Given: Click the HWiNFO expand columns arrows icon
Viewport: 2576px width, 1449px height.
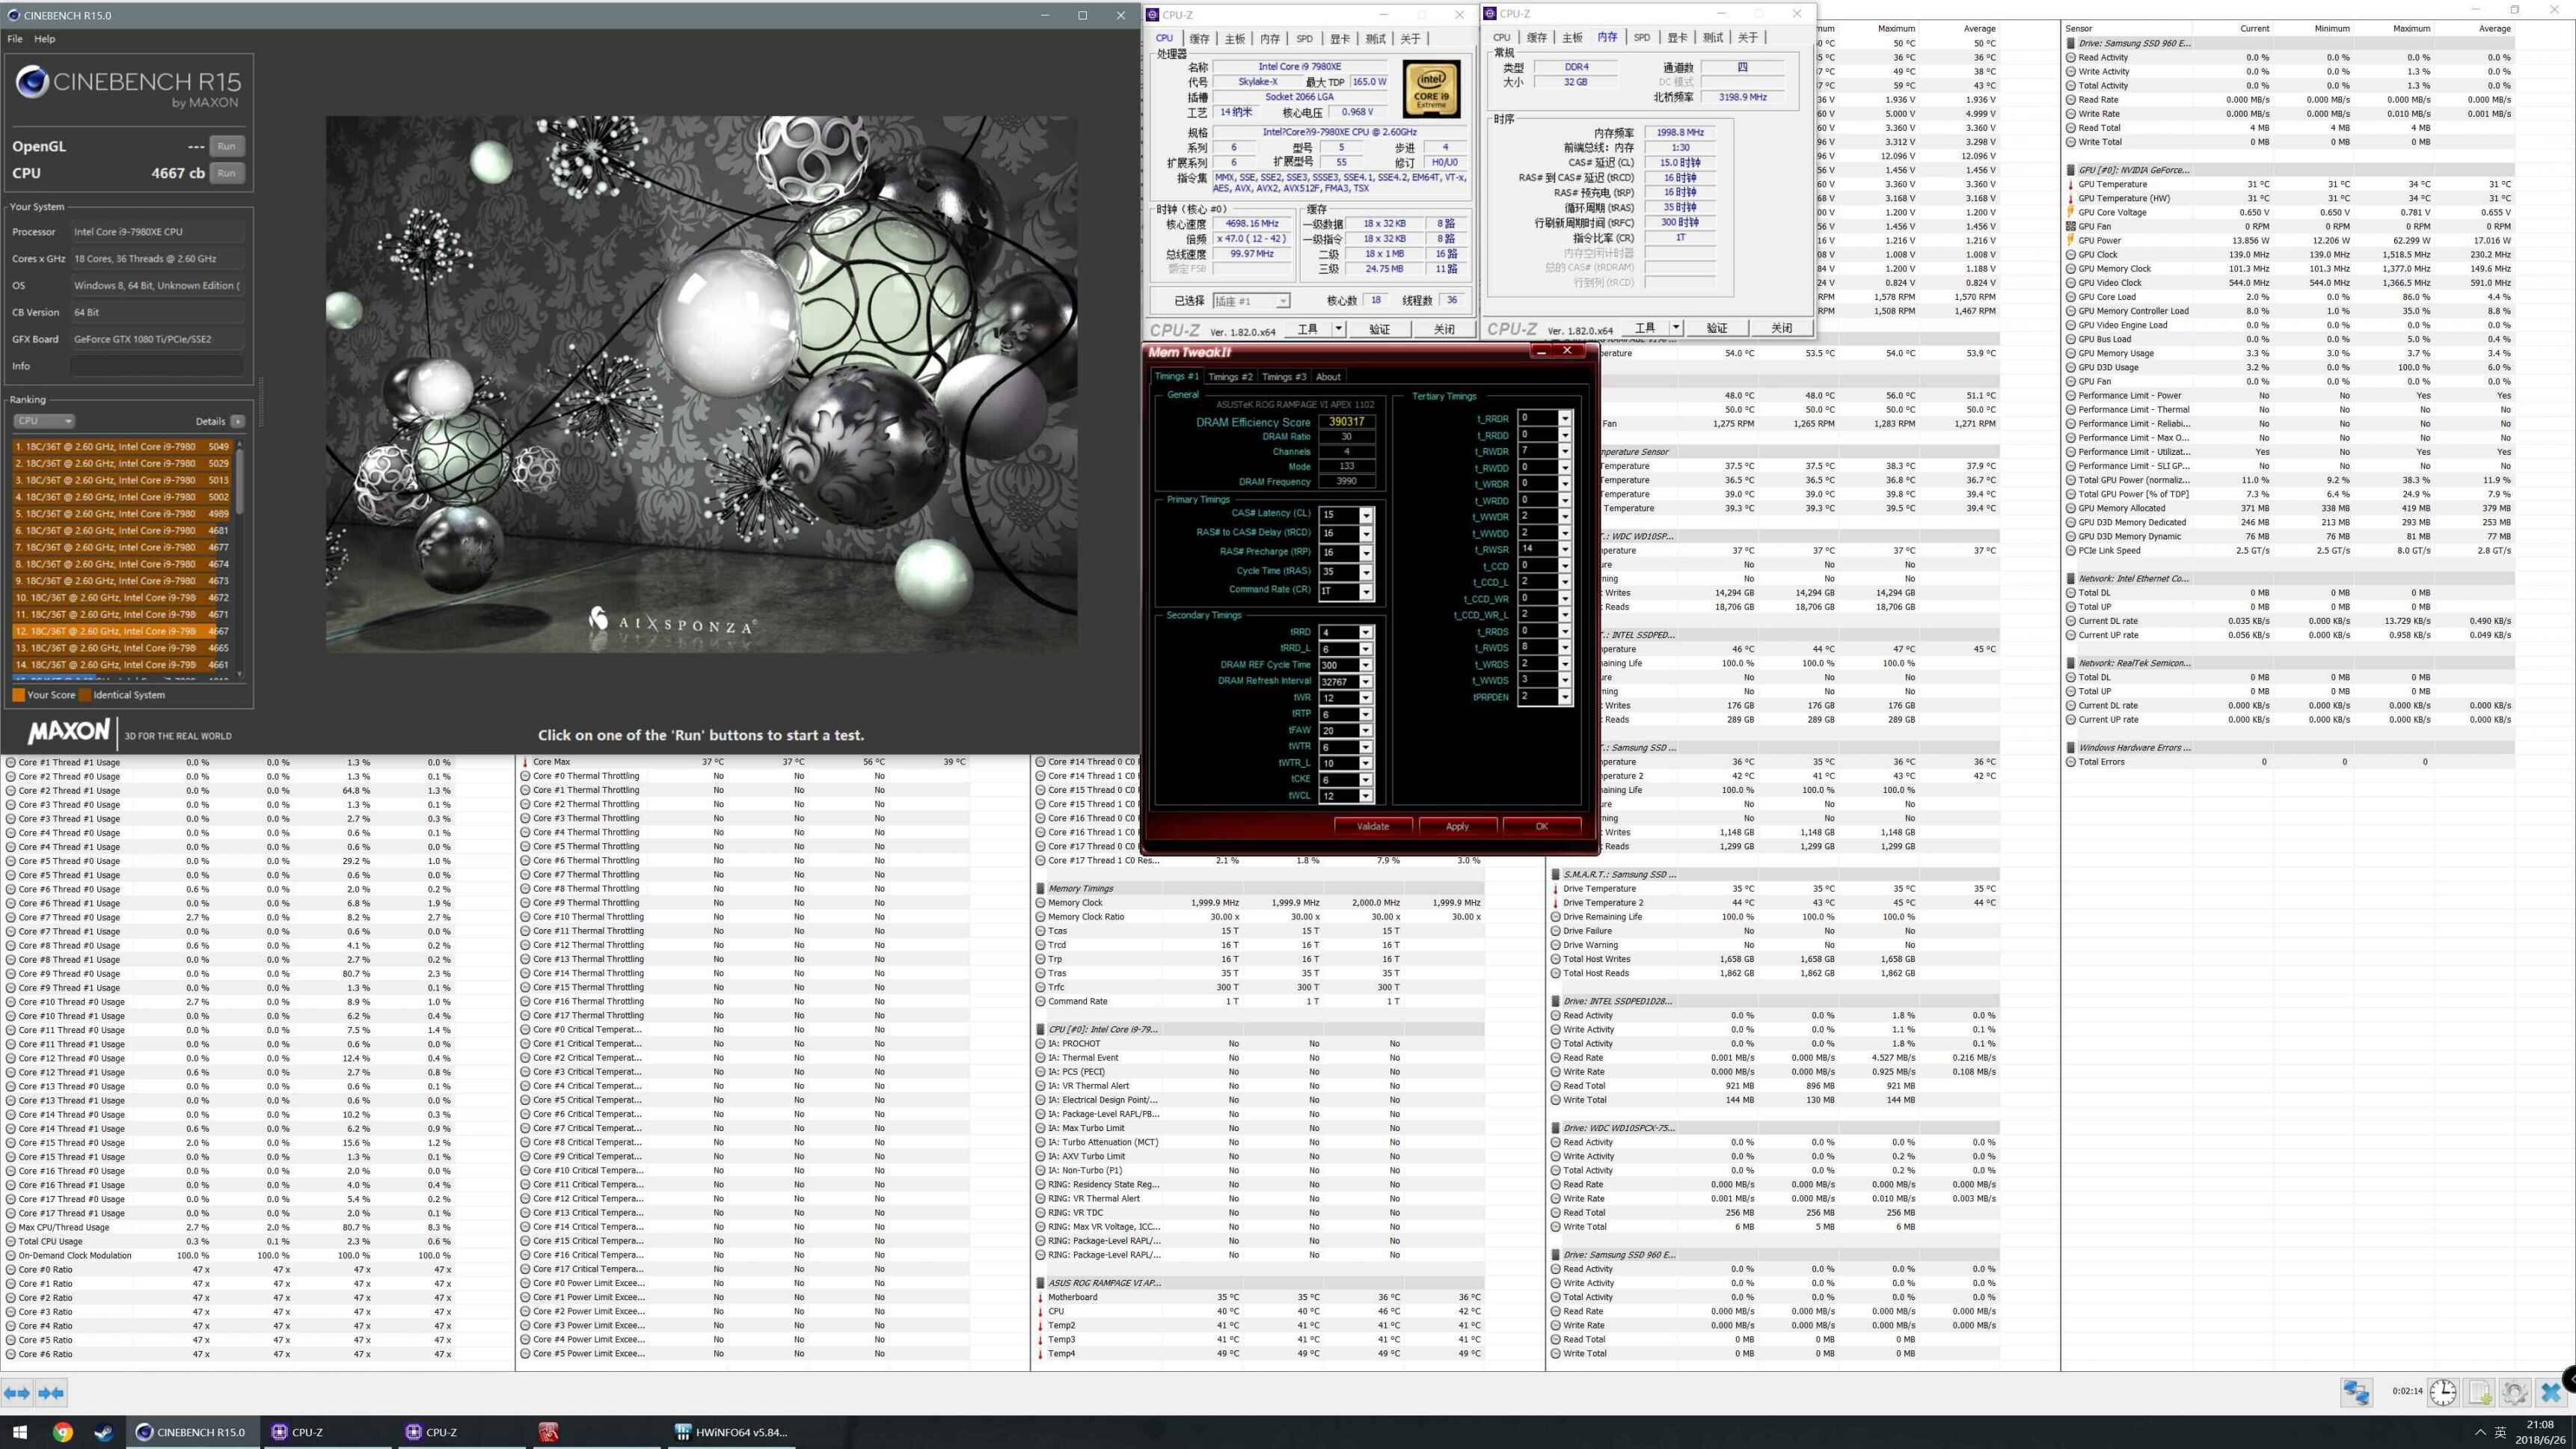Looking at the screenshot, I should 17,1392.
